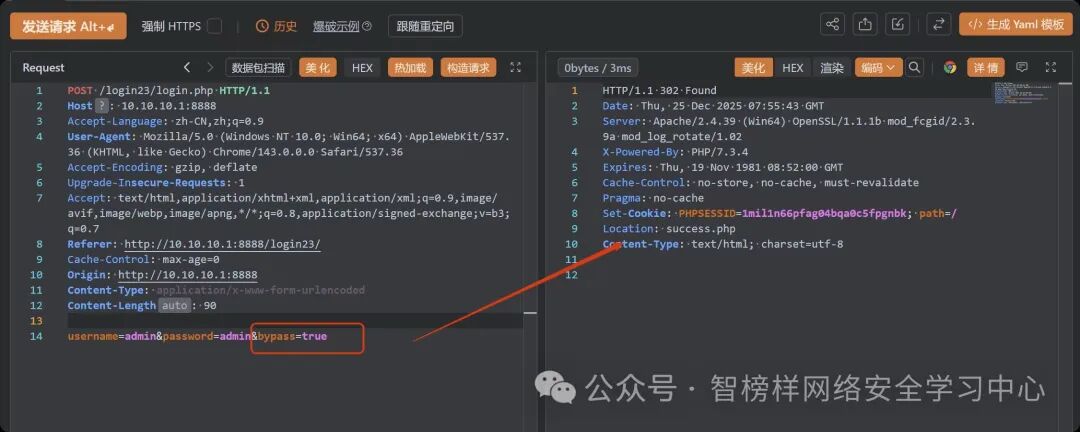Viewport: 1080px width, 432px height.
Task: Click the Accept-Encoding: gzip, deflate line
Action: click(162, 167)
